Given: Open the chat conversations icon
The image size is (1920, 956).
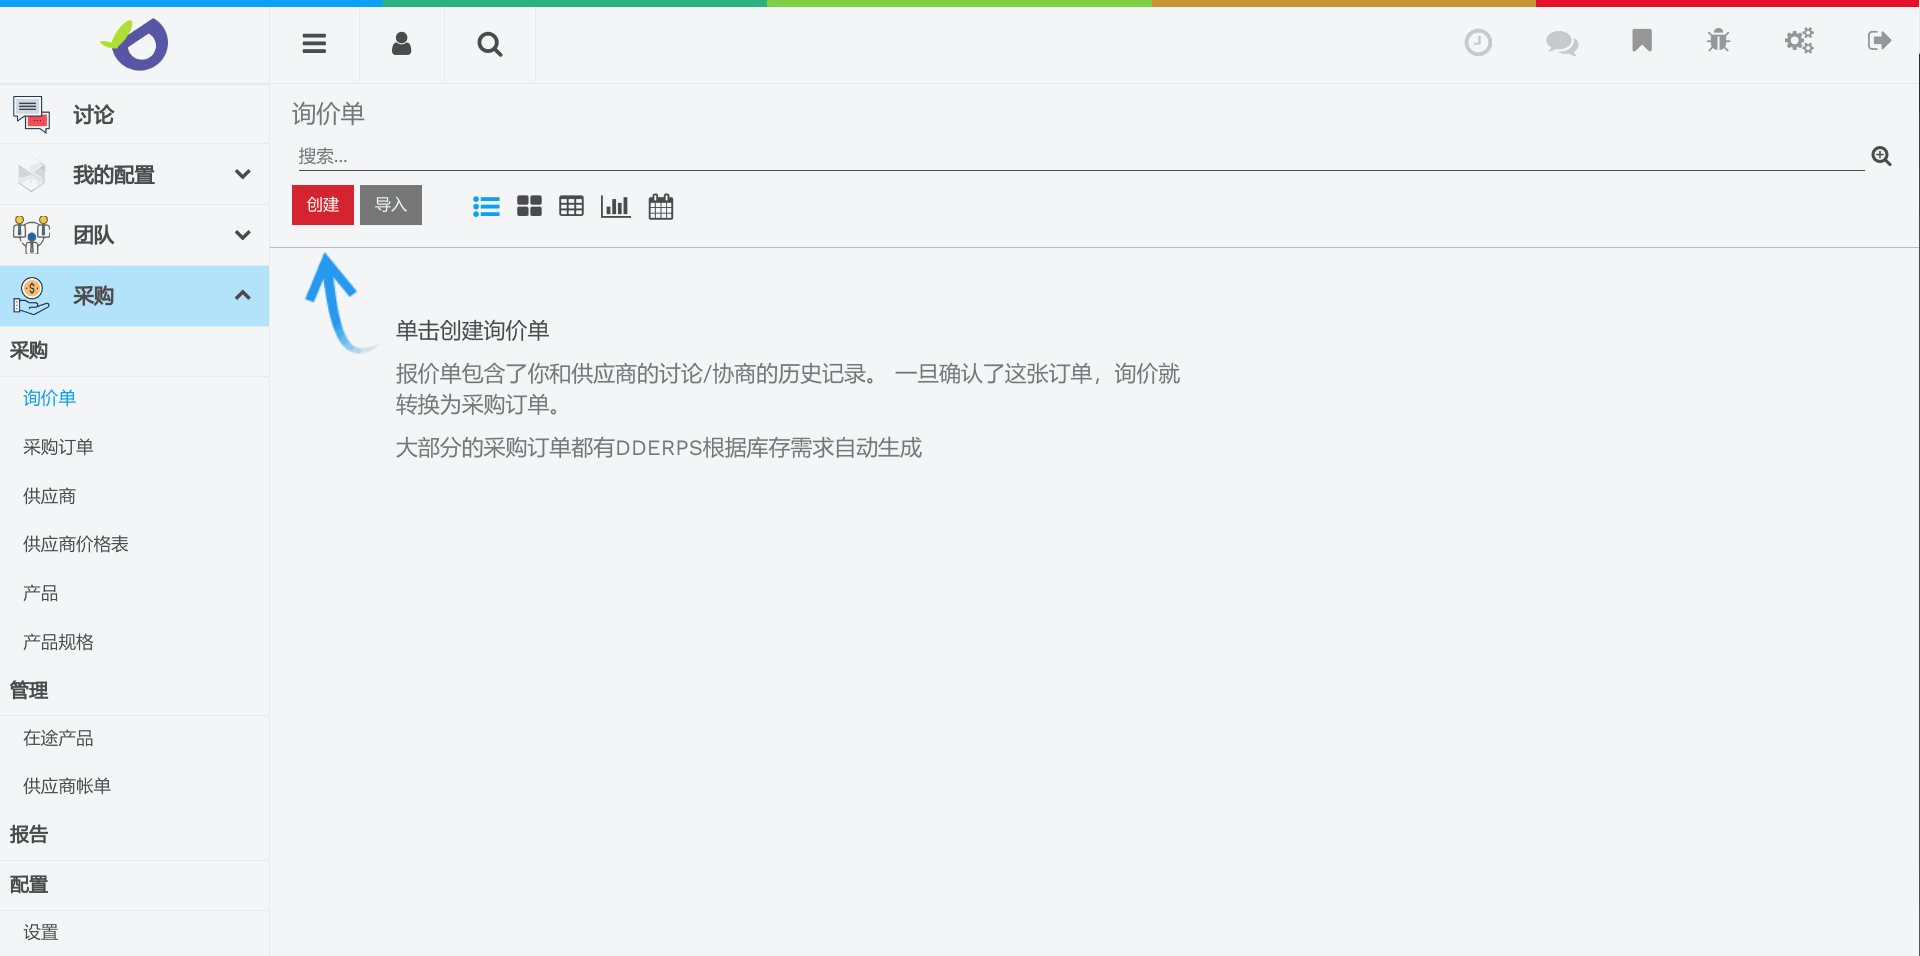Looking at the screenshot, I should pyautogui.click(x=1560, y=42).
